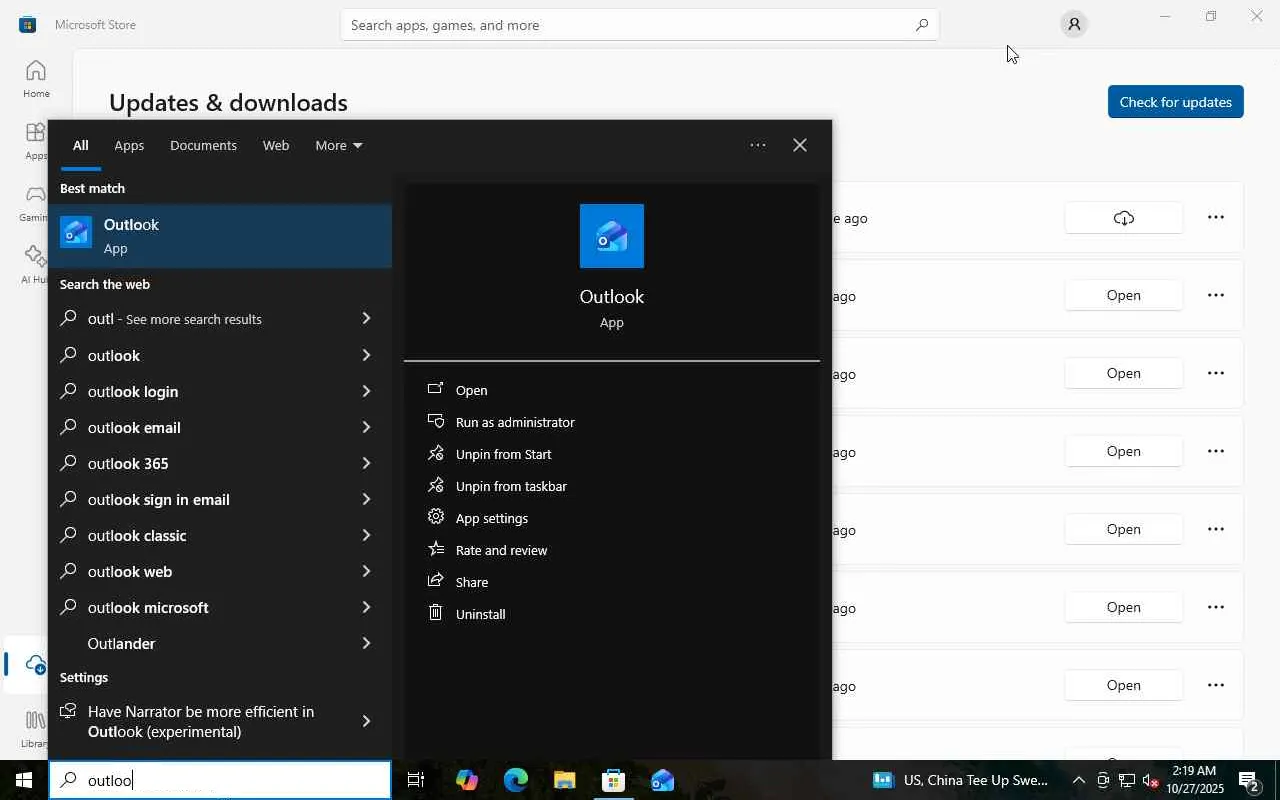Switch to the All search tab

point(80,146)
